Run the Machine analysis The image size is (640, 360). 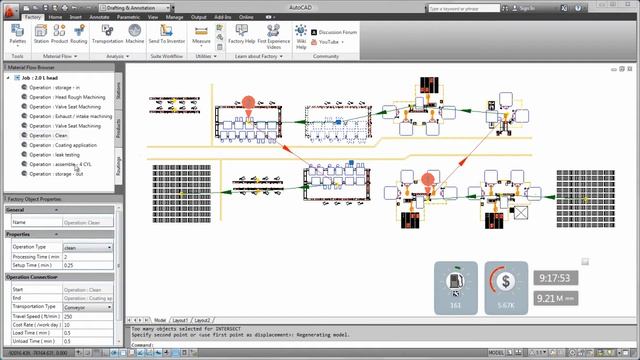135,34
